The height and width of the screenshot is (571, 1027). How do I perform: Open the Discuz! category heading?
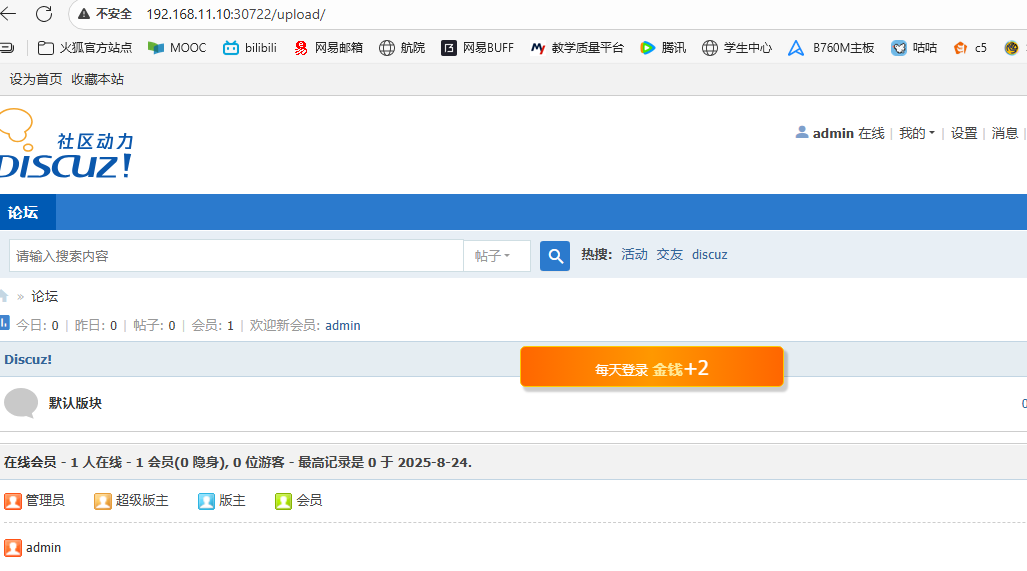click(28, 359)
